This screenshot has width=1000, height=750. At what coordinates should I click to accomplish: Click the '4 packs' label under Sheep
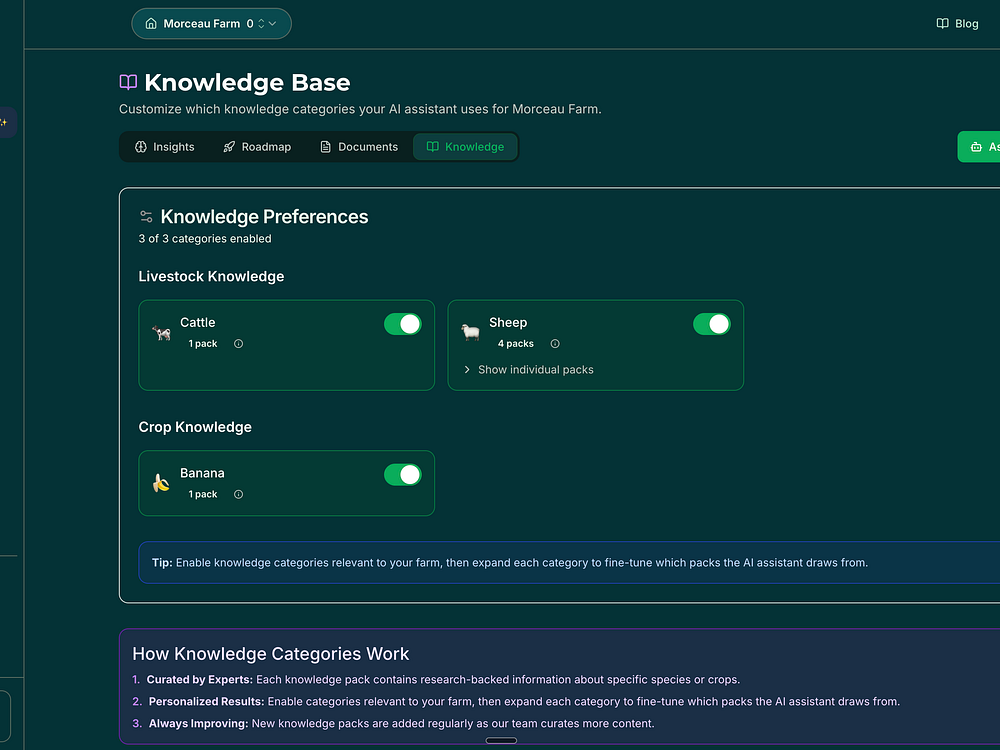click(x=515, y=344)
